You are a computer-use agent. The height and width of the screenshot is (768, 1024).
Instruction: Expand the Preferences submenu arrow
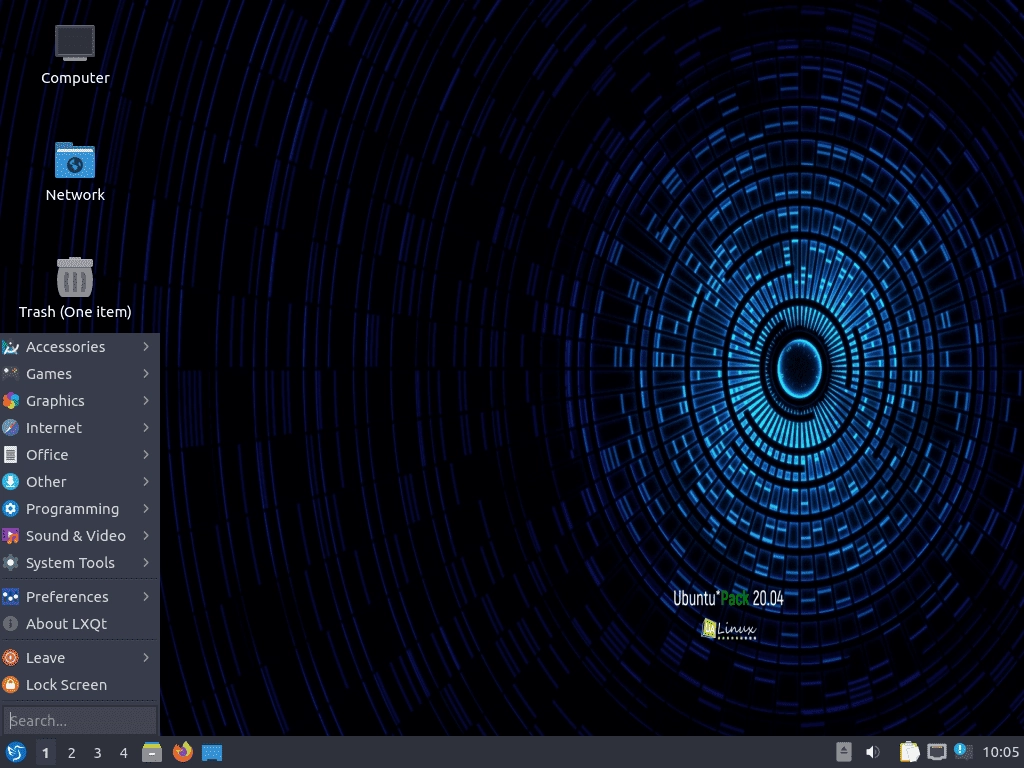click(146, 596)
